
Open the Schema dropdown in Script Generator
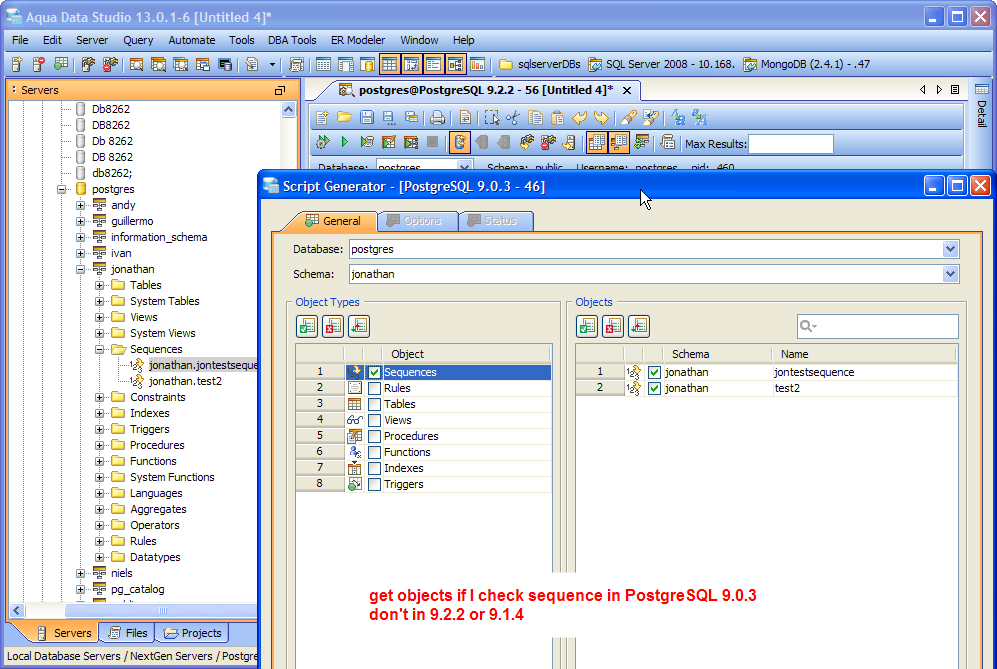tap(950, 274)
